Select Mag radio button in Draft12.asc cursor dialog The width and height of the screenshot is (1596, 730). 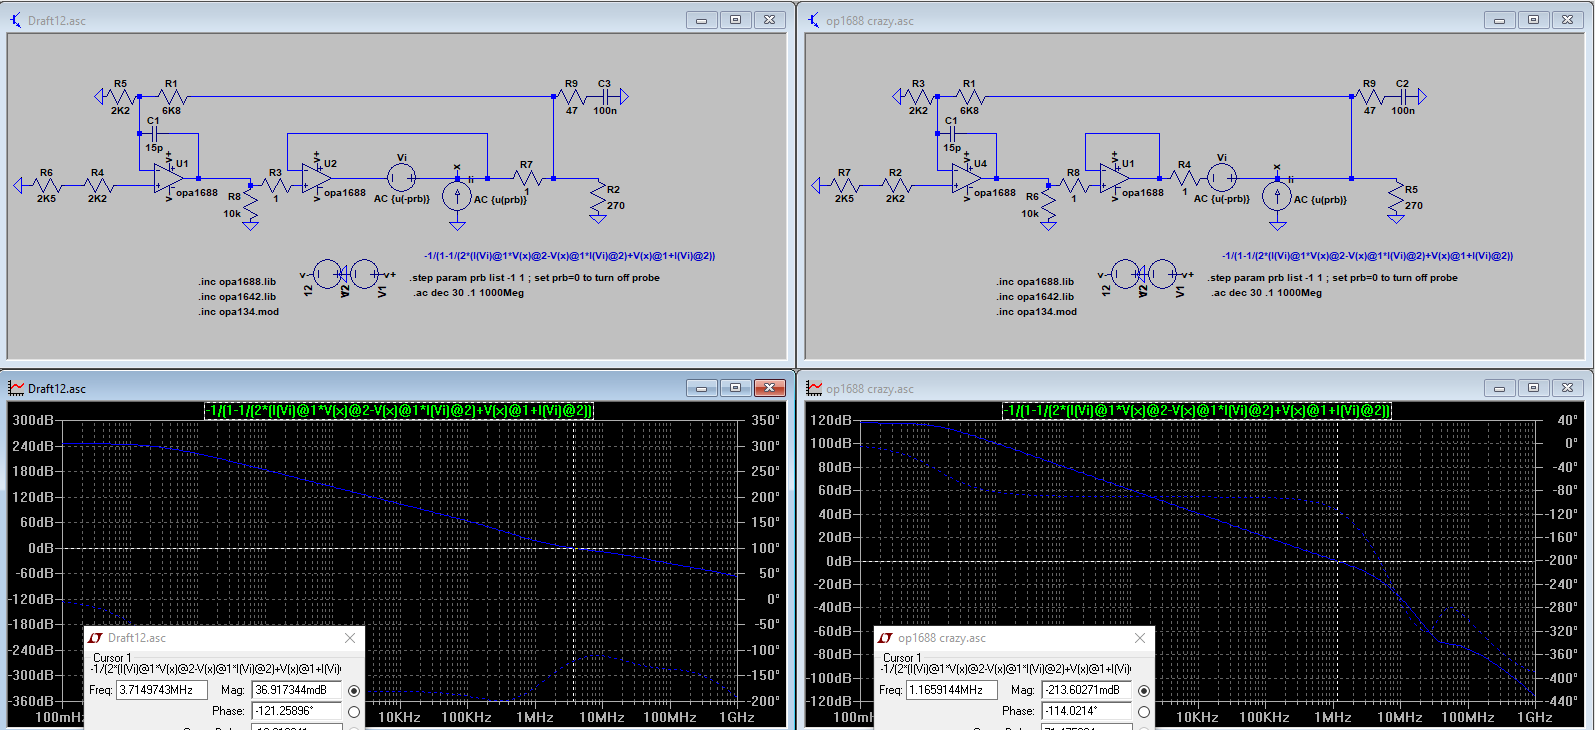click(353, 691)
